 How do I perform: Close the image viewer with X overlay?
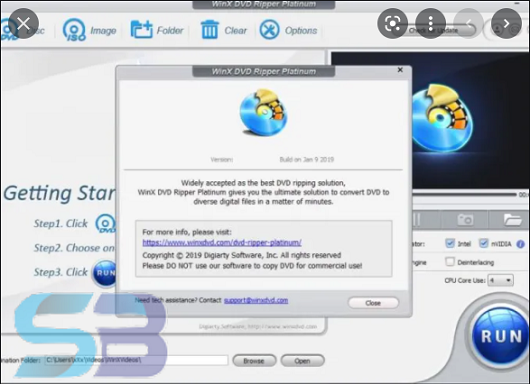coord(23,23)
